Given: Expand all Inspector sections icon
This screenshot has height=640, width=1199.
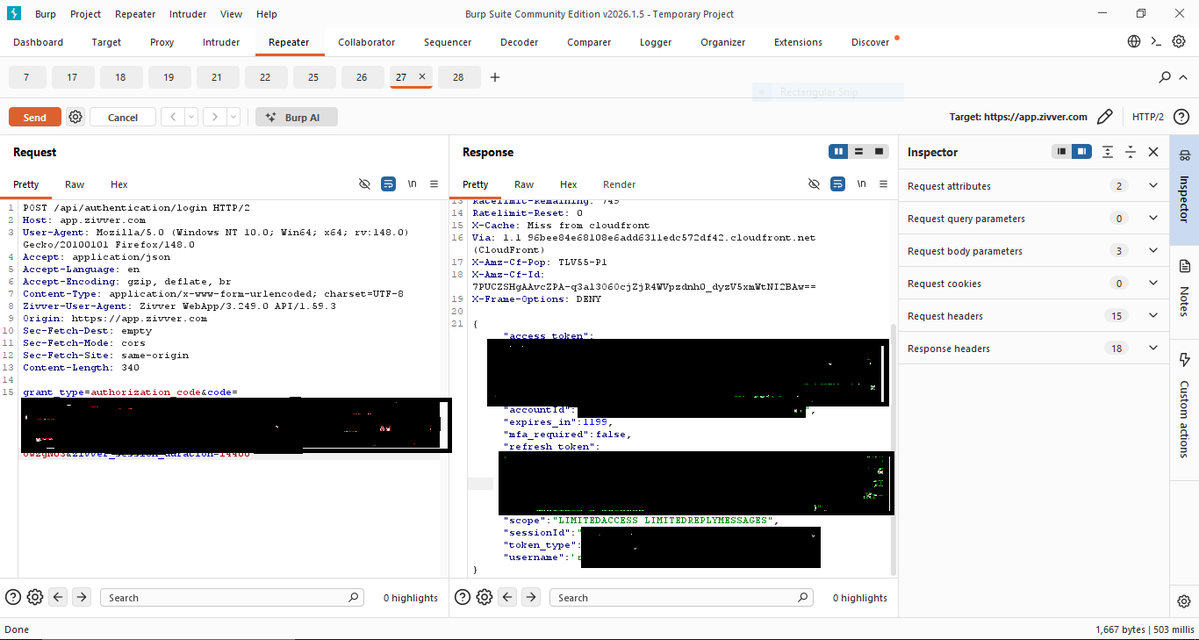Looking at the screenshot, I should coord(1107,152).
